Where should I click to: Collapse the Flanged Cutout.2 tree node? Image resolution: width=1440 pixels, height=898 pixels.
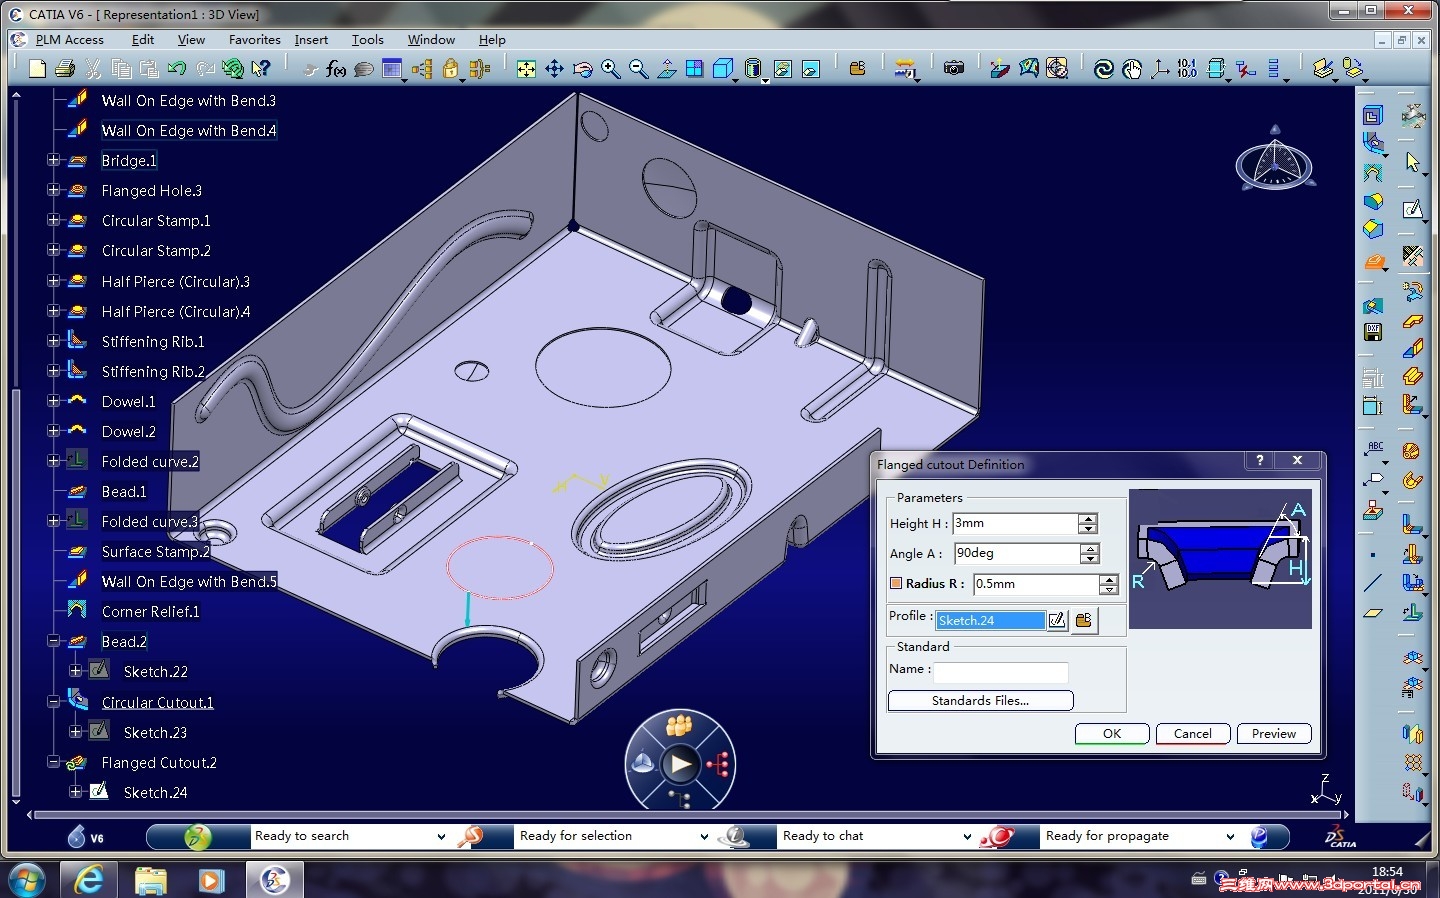pos(53,762)
